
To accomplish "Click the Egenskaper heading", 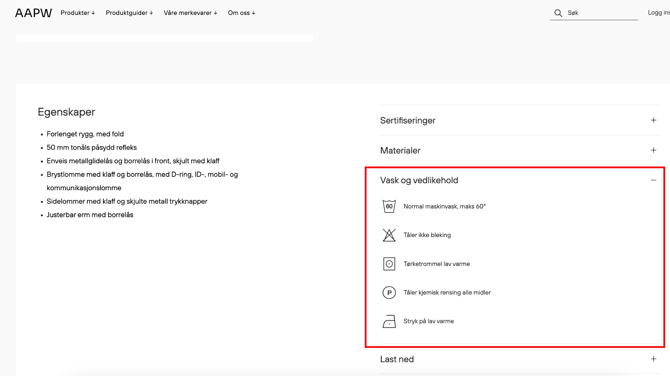I will 66,112.
